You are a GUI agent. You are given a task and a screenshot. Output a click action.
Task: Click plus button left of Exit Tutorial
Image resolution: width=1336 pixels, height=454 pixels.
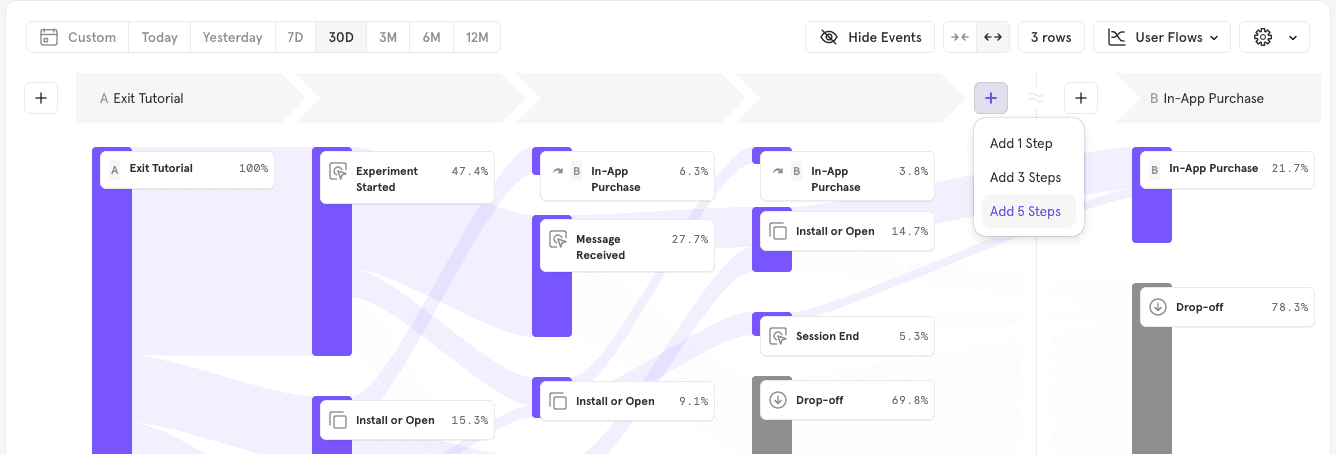point(41,98)
